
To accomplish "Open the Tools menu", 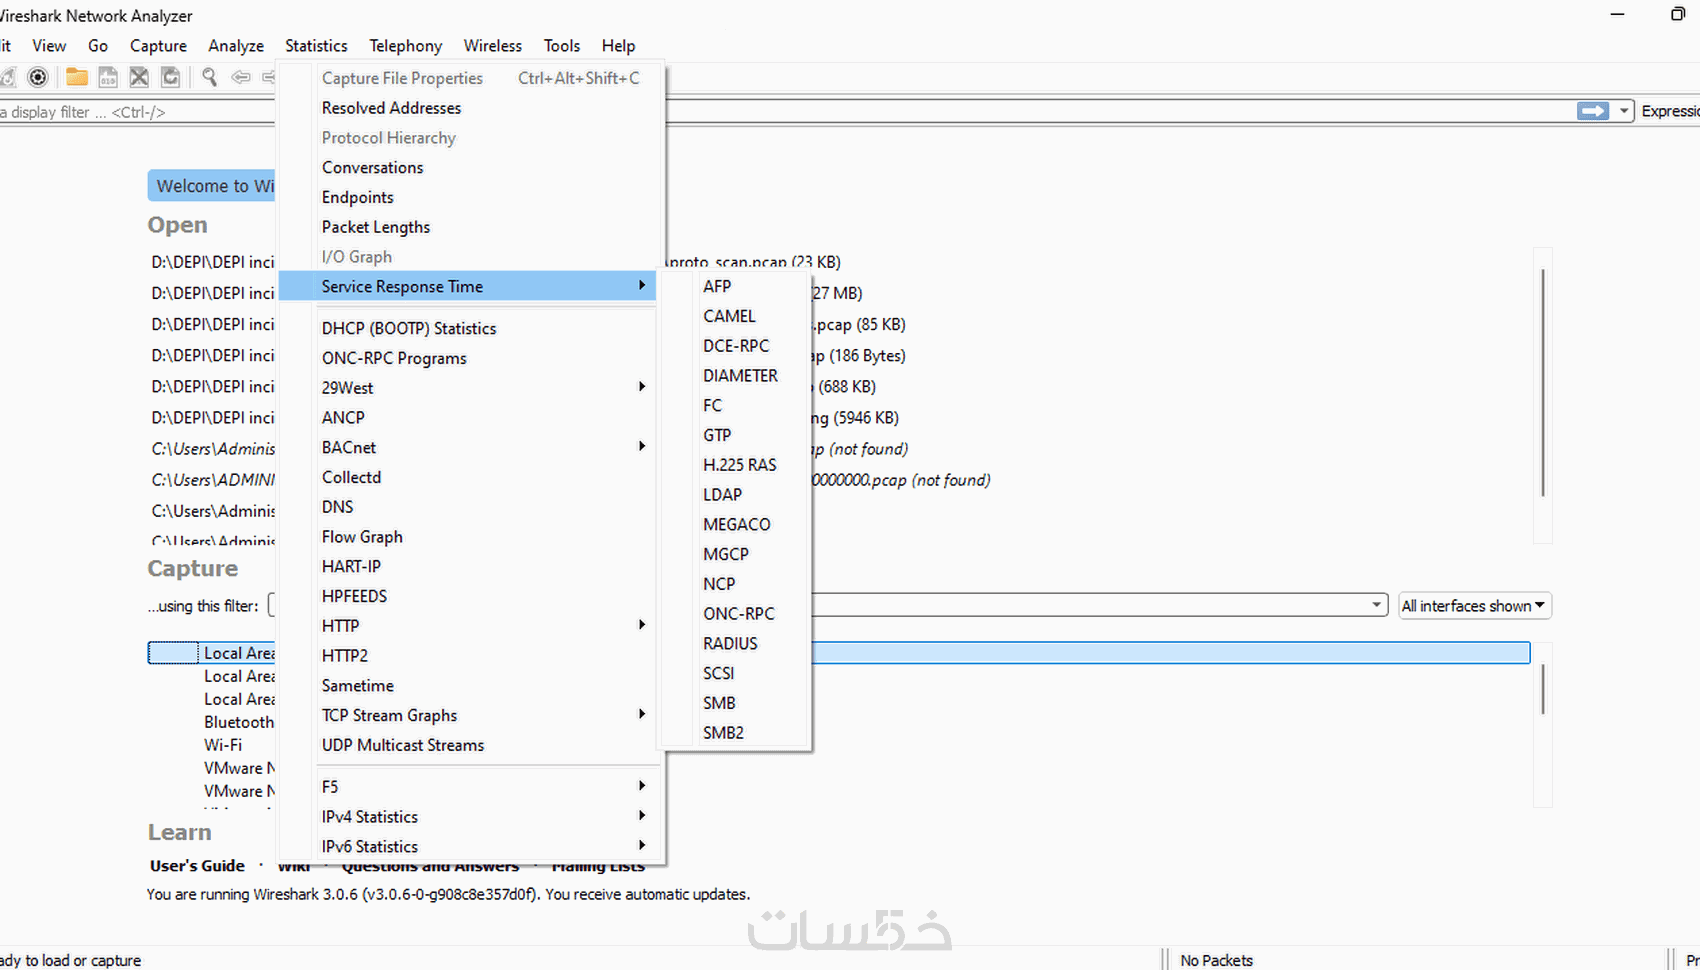I will coord(562,46).
